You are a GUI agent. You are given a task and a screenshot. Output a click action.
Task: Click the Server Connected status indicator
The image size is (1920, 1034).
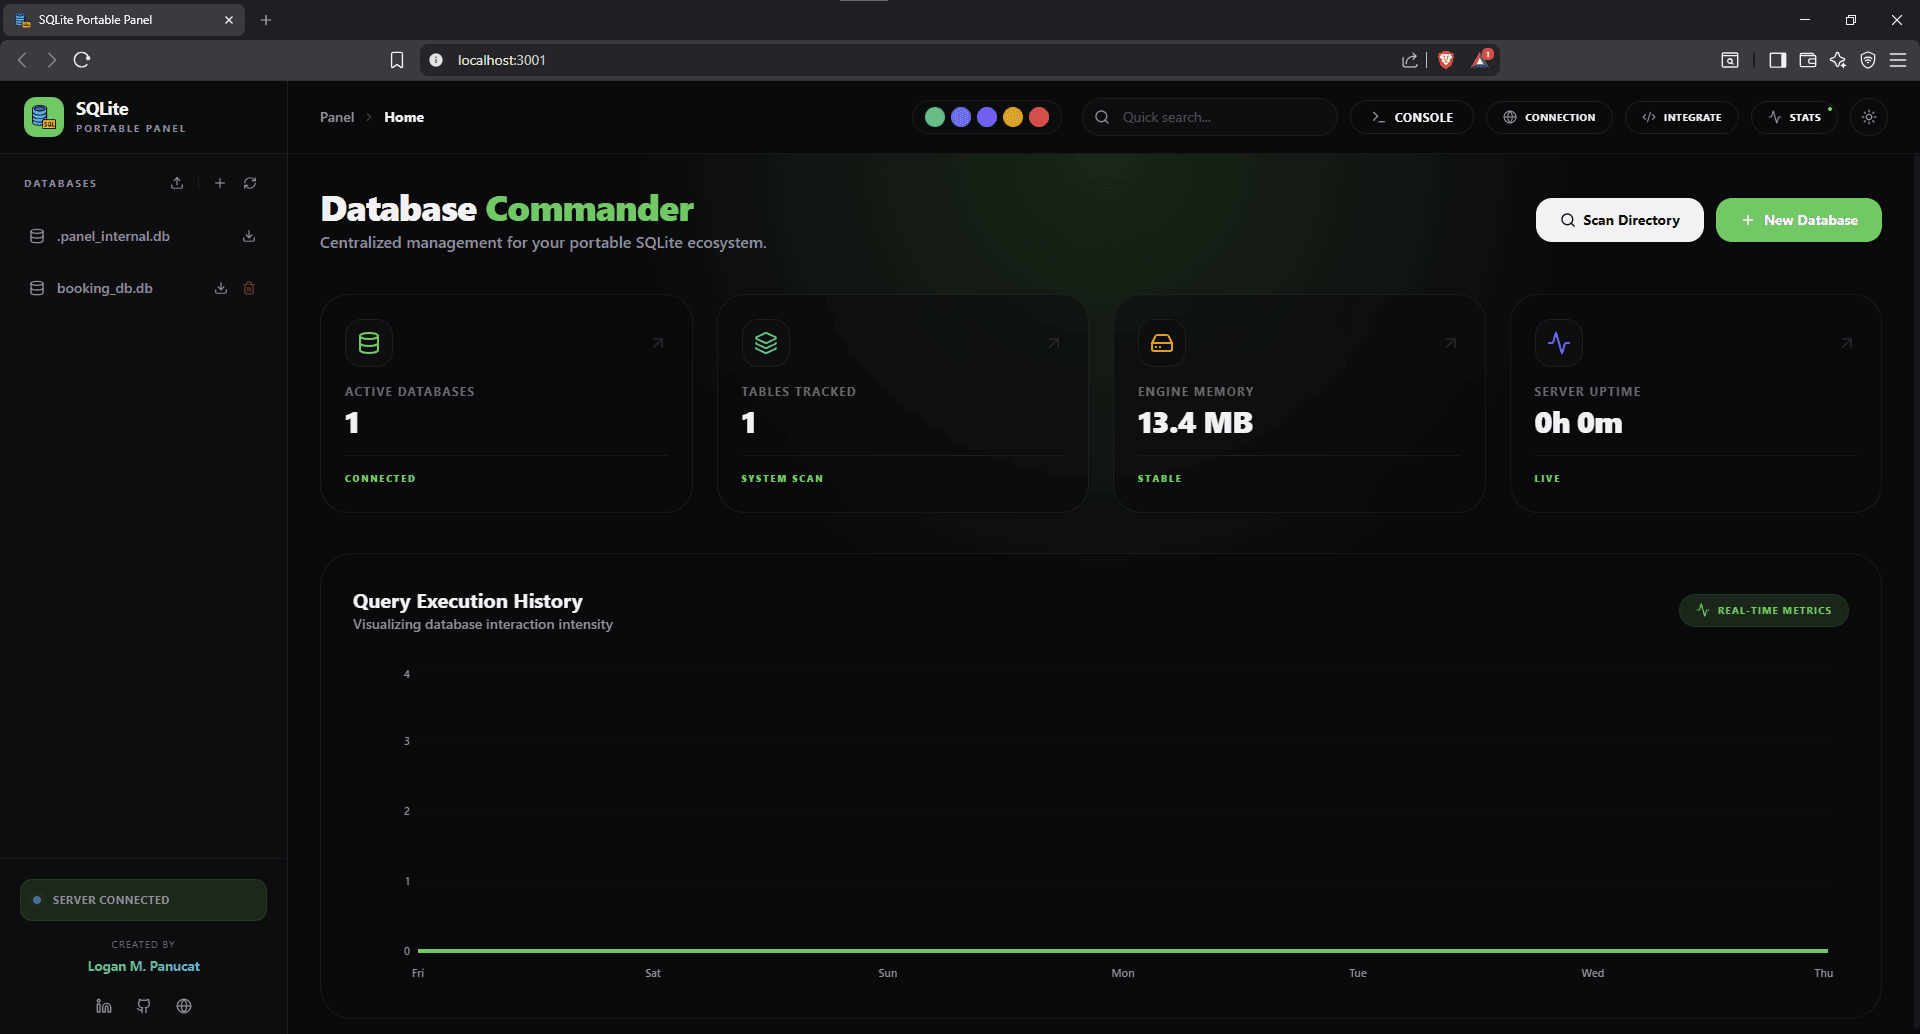click(142, 899)
